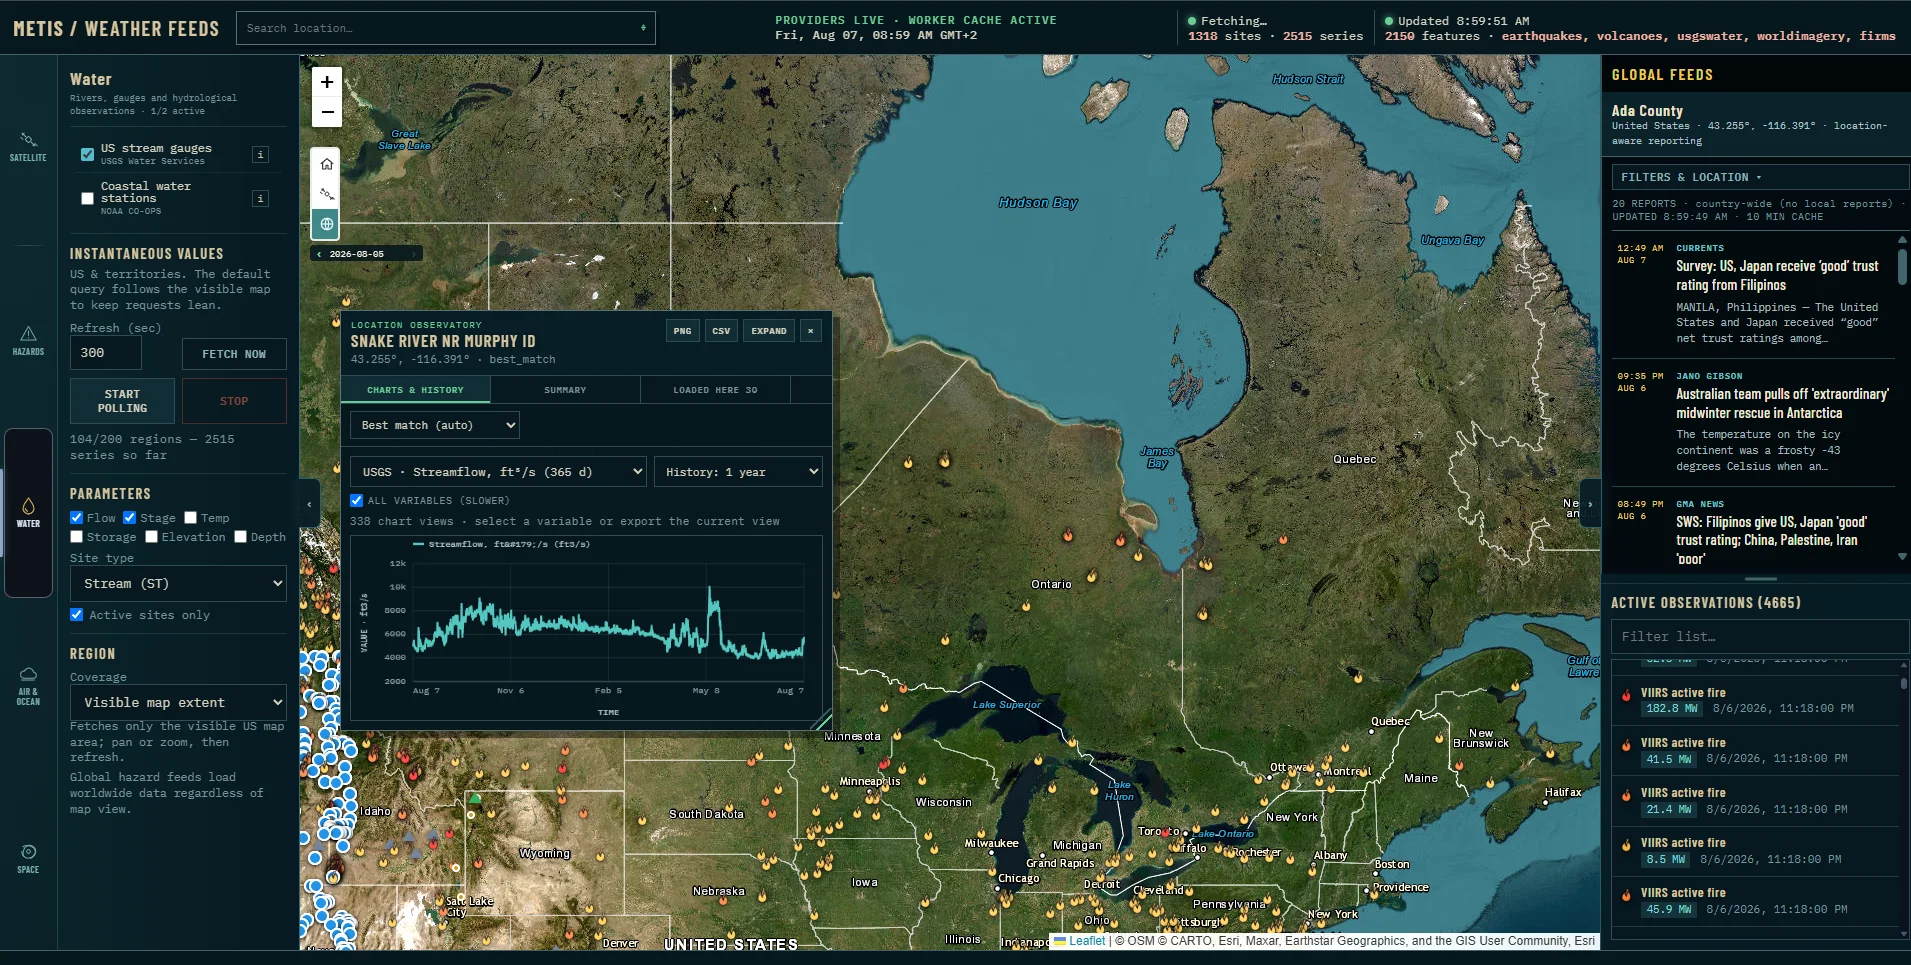Click the Filter list input field
The height and width of the screenshot is (965, 1911).
1760,637
